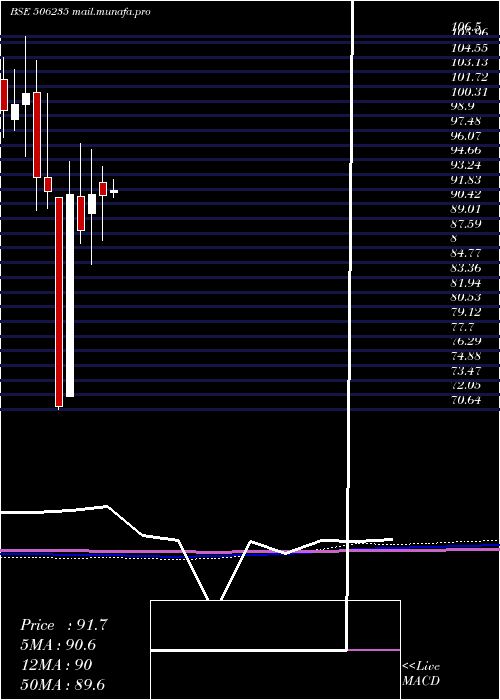The width and height of the screenshot is (500, 700).
Task: Click the 84.77 price axis label
Action: click(x=467, y=253)
